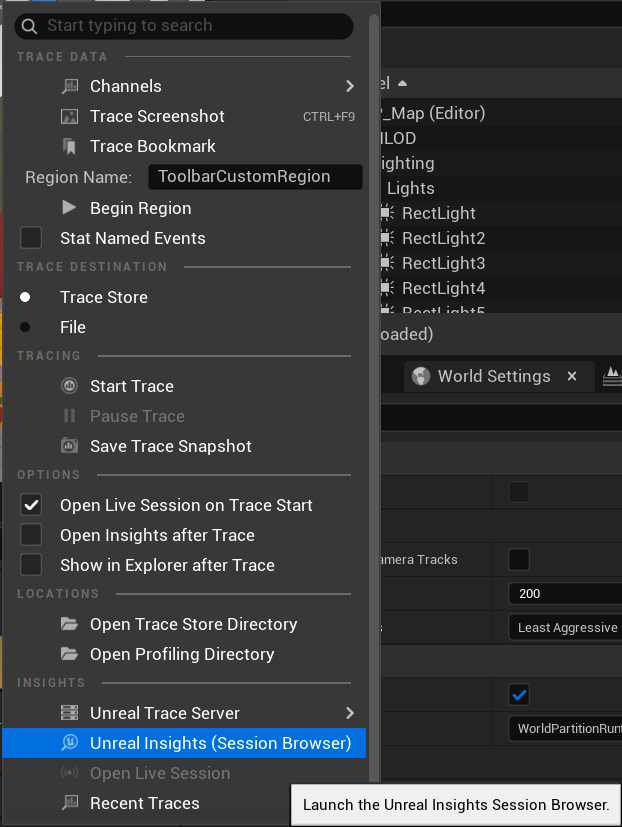Click the Profiling Directory folder icon

coord(69,654)
